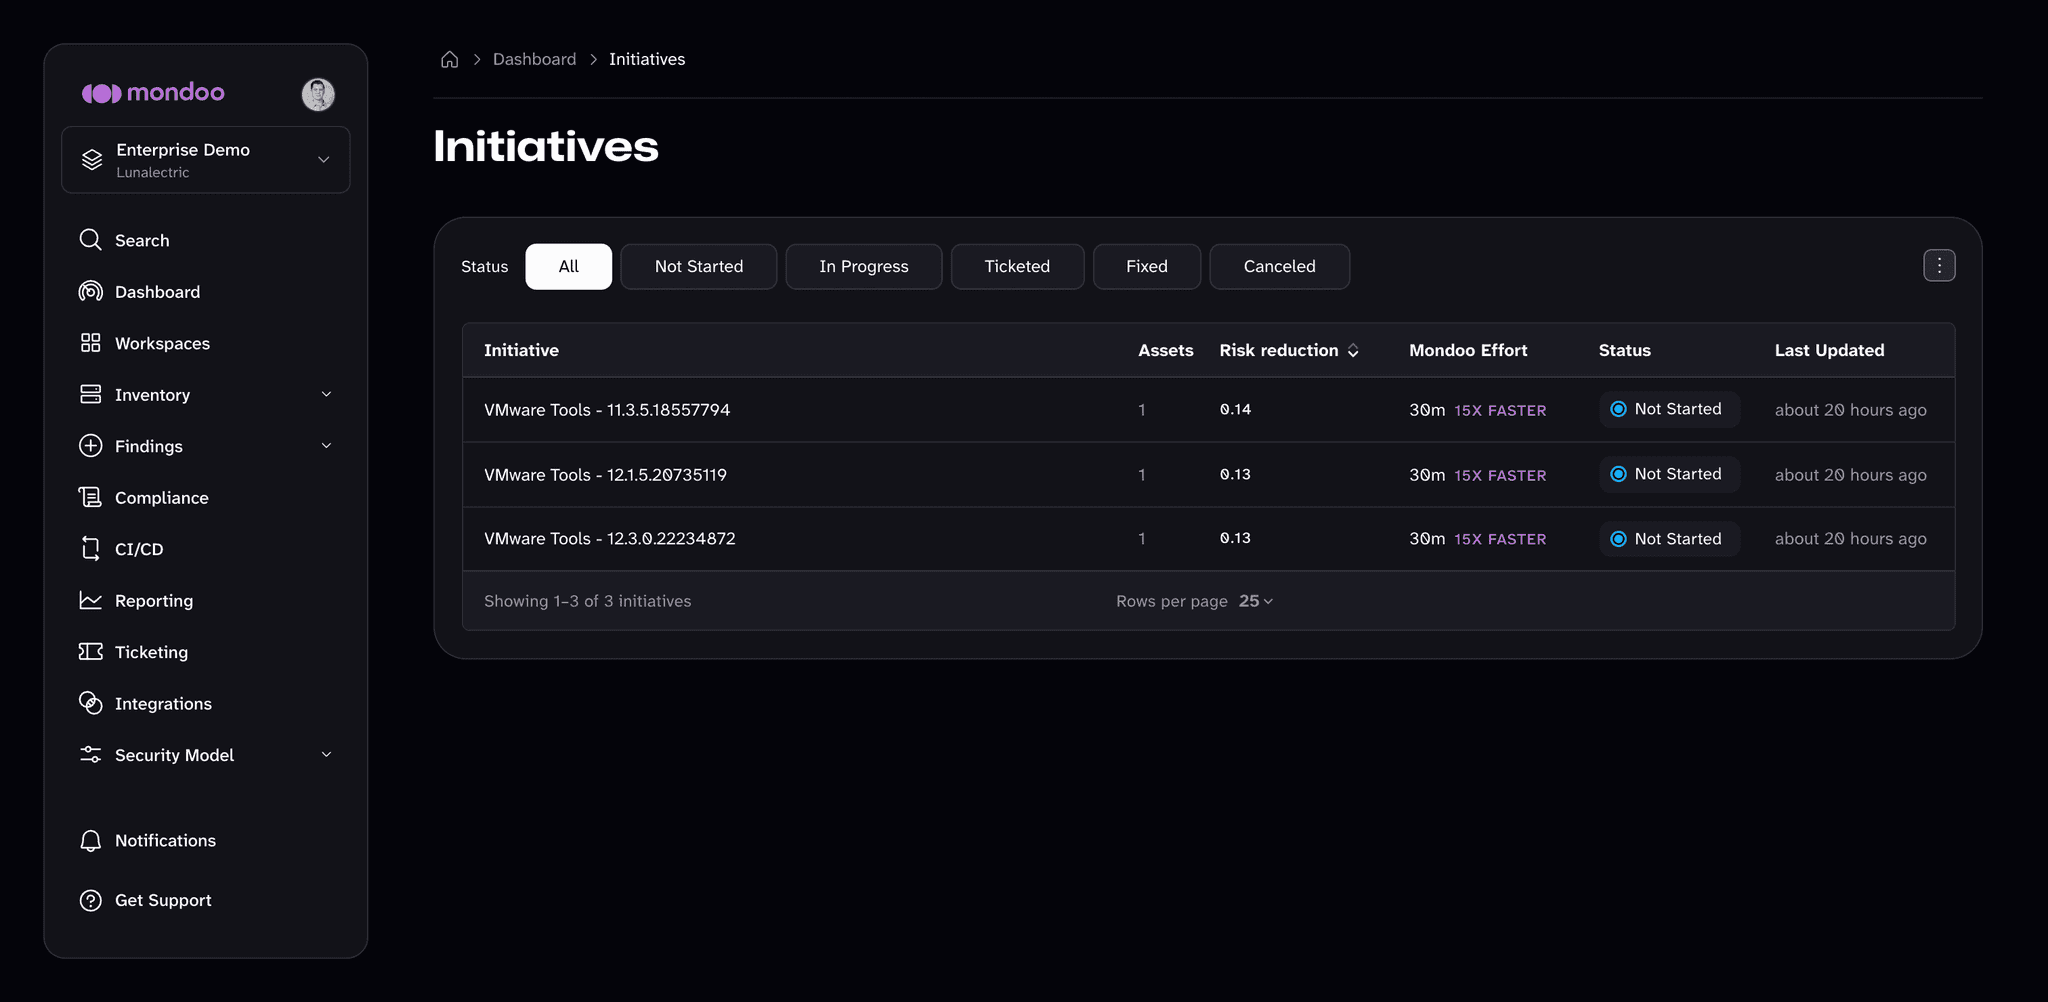Expand the Security Model submenu chevron

click(326, 755)
